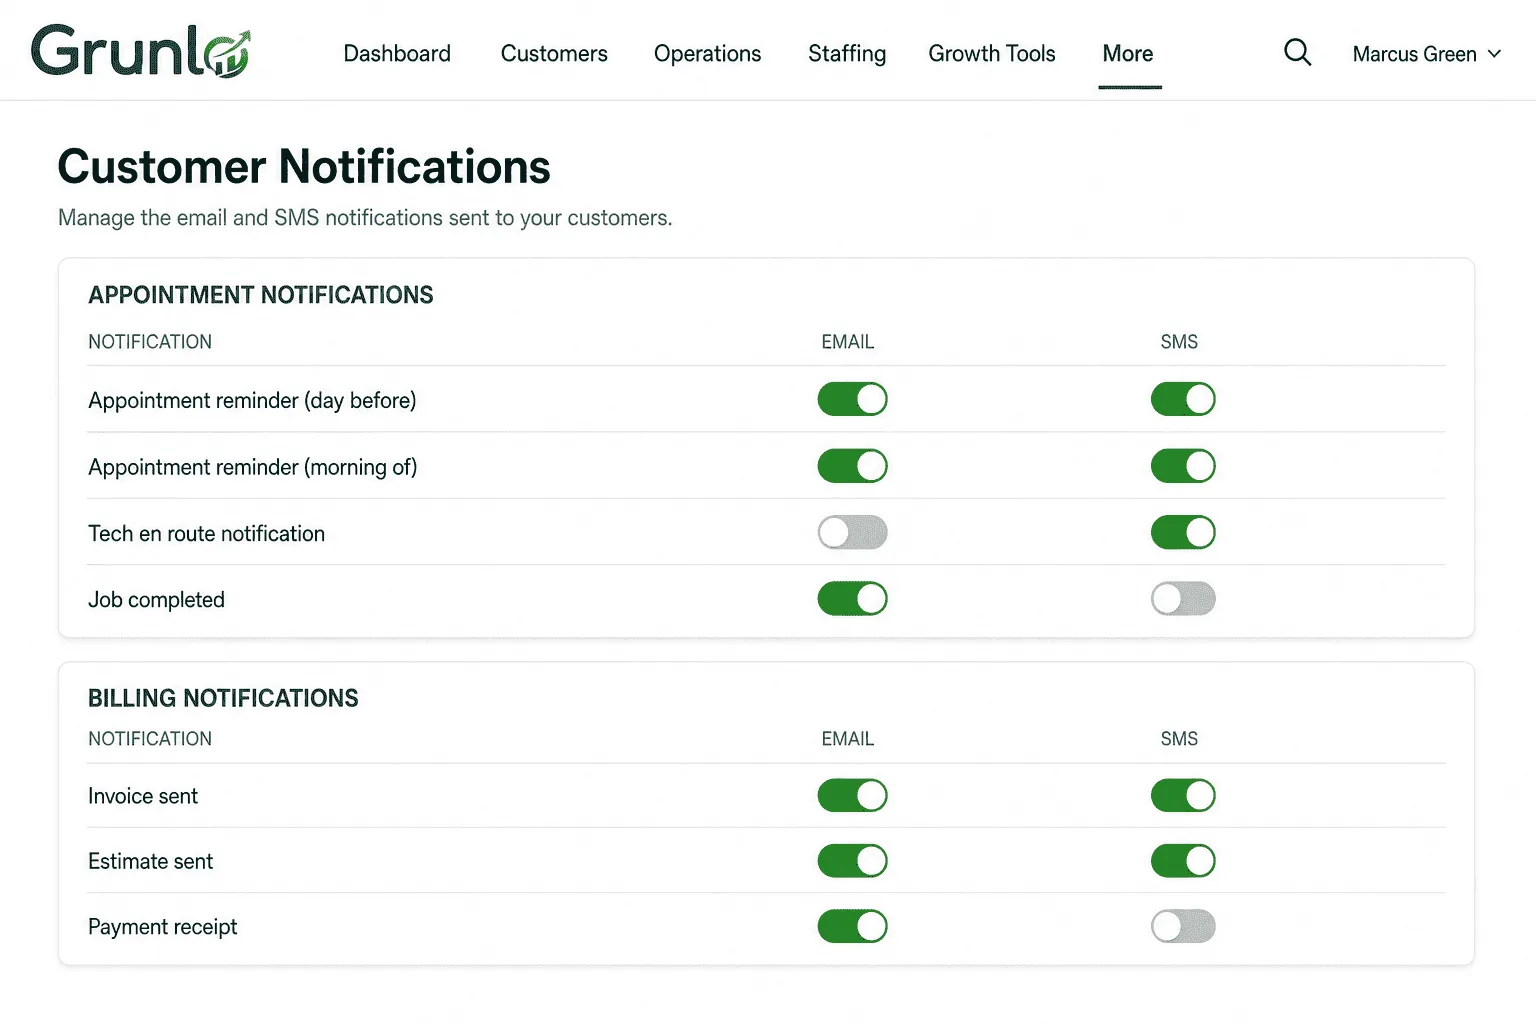Turn off Invoice sent email
1536x1024 pixels.
(x=852, y=796)
